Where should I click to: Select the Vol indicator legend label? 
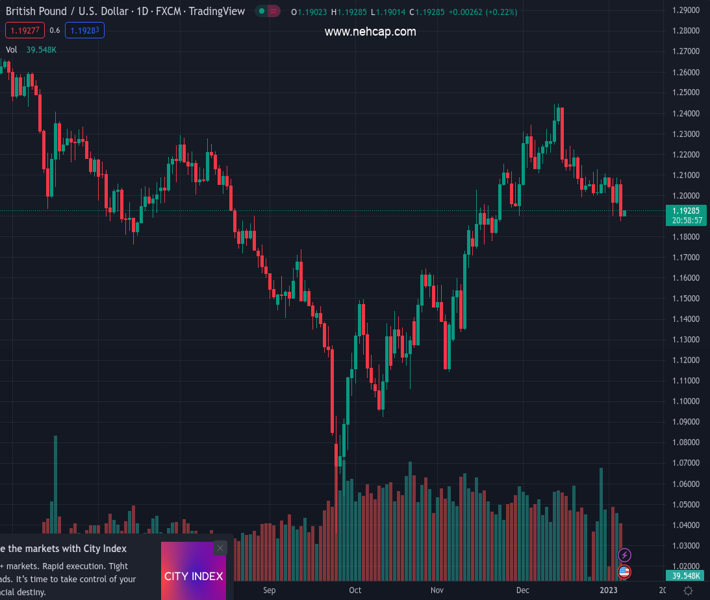11,49
